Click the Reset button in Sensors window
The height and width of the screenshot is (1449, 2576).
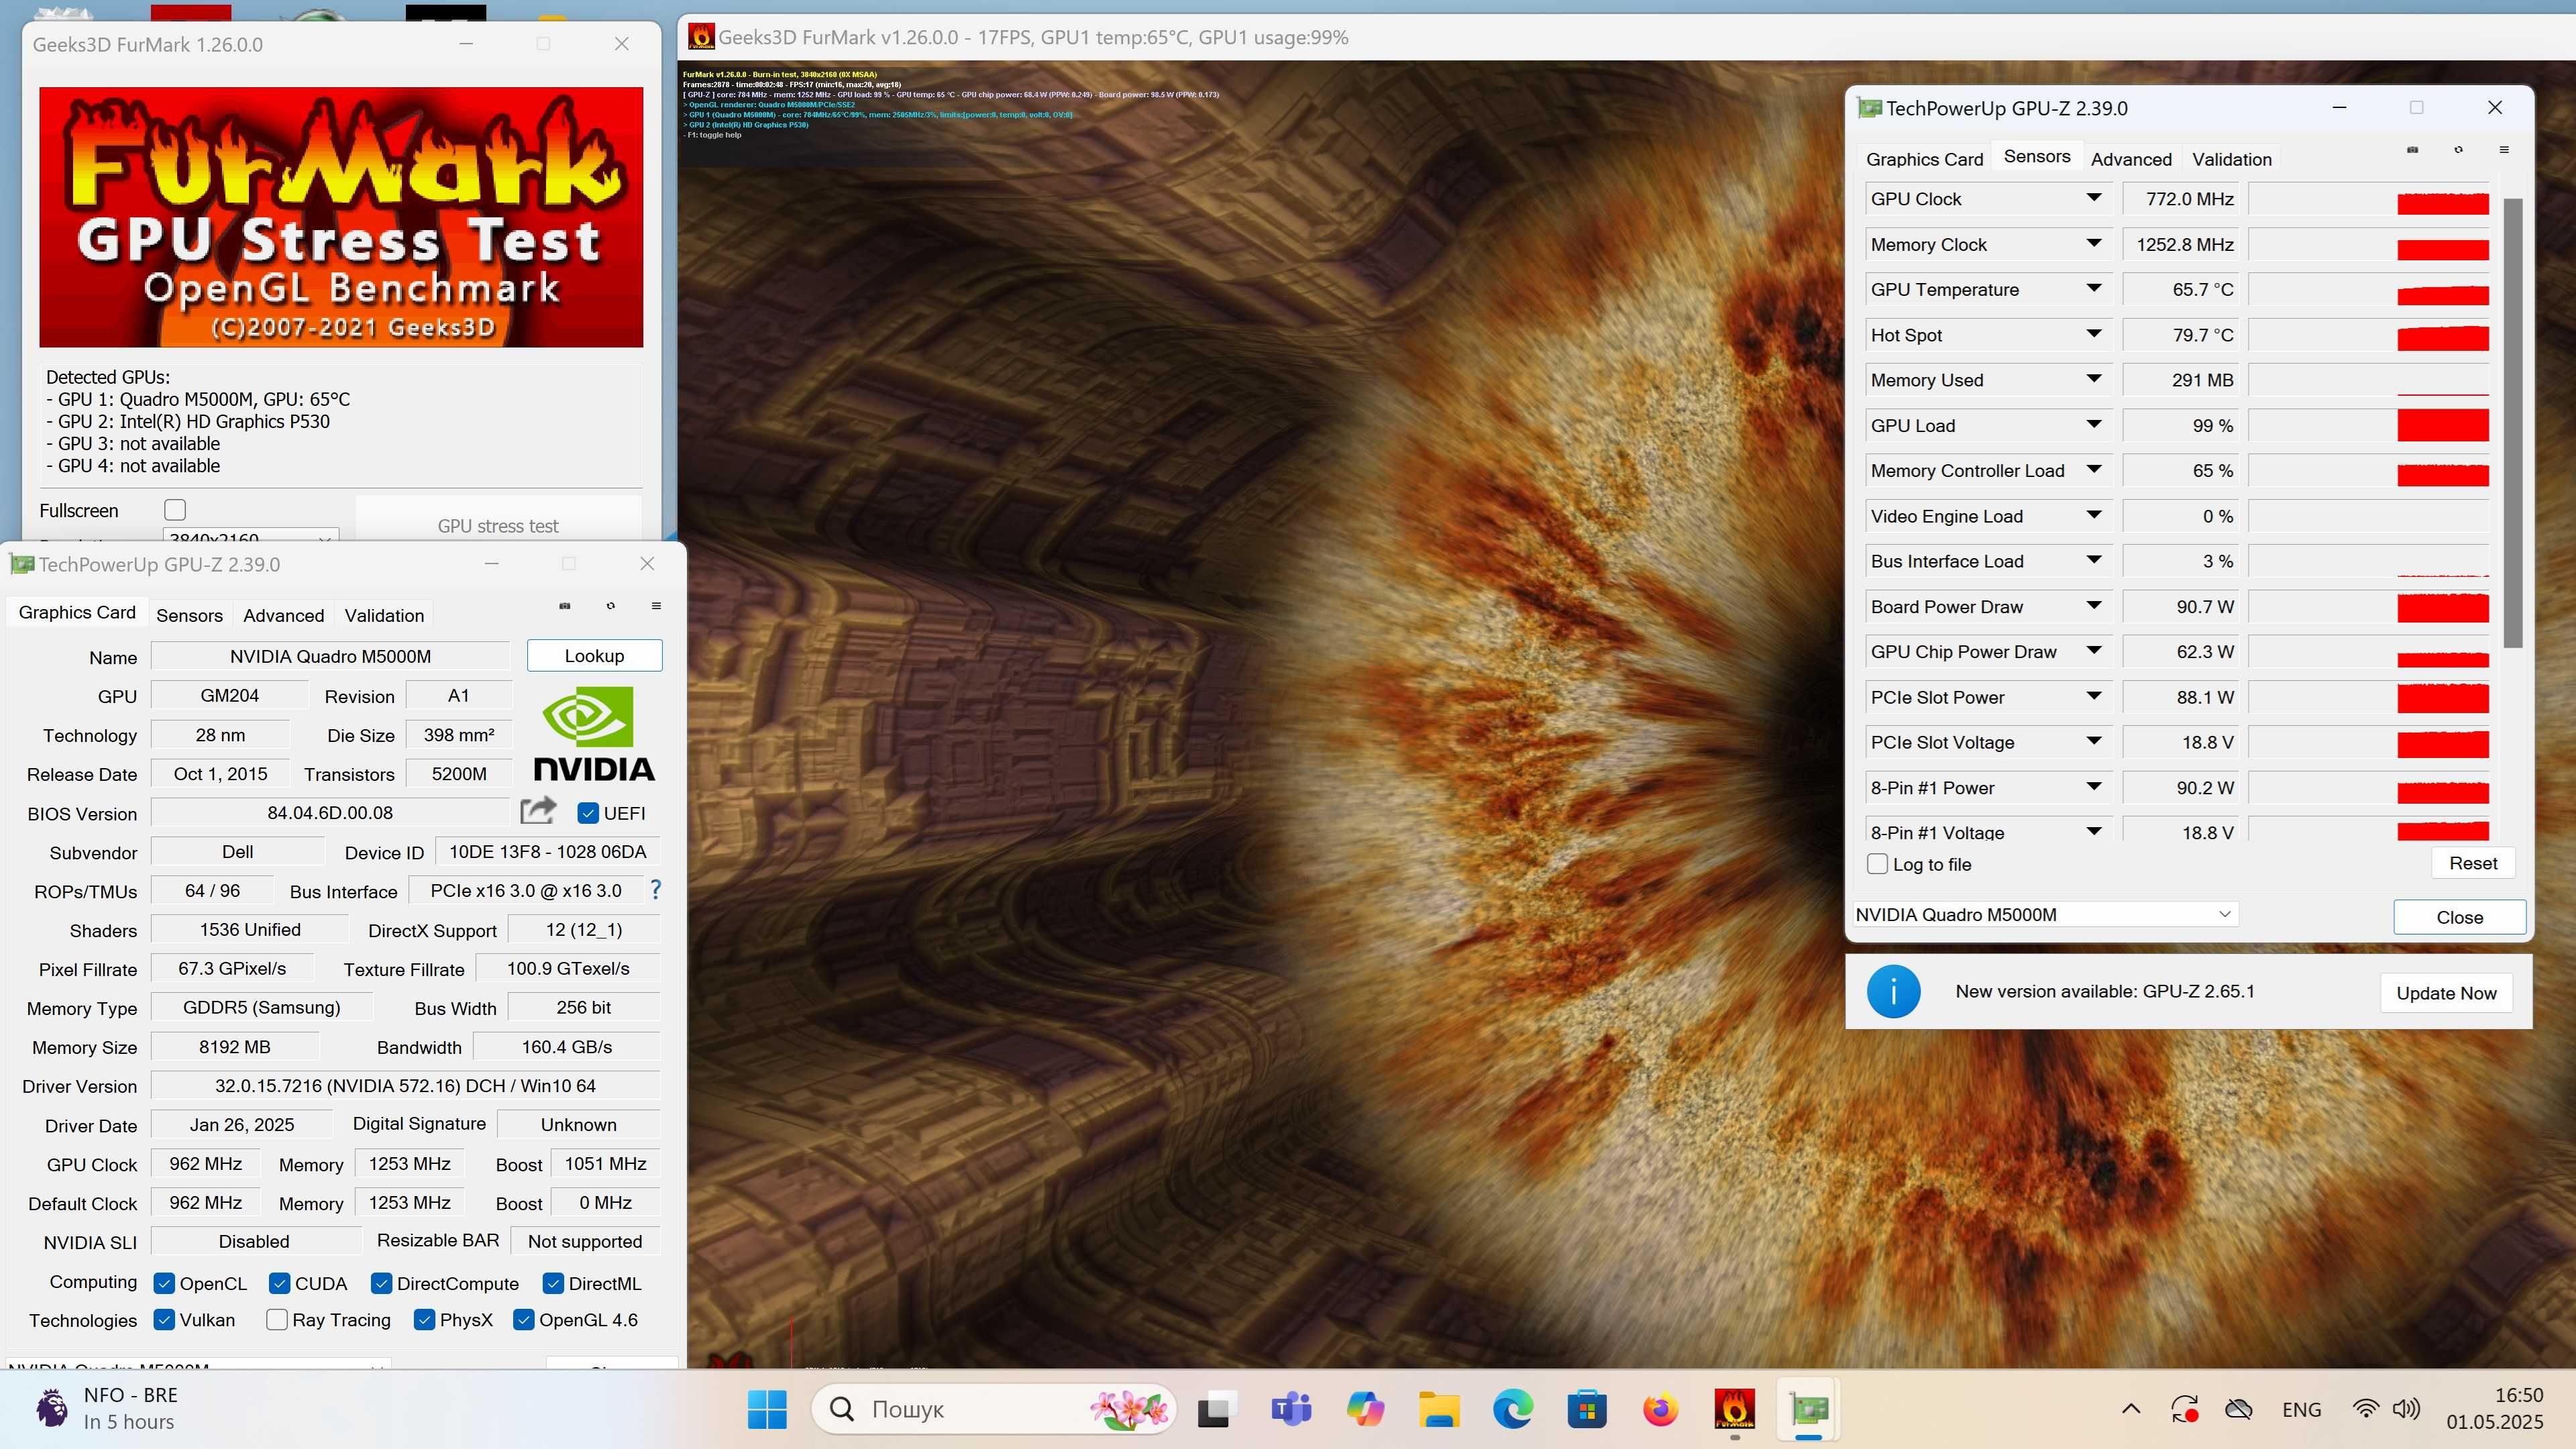[2473, 863]
